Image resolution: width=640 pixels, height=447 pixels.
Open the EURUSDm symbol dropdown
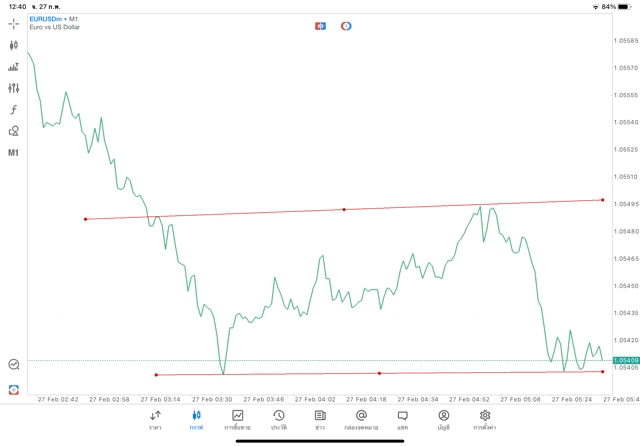point(43,18)
